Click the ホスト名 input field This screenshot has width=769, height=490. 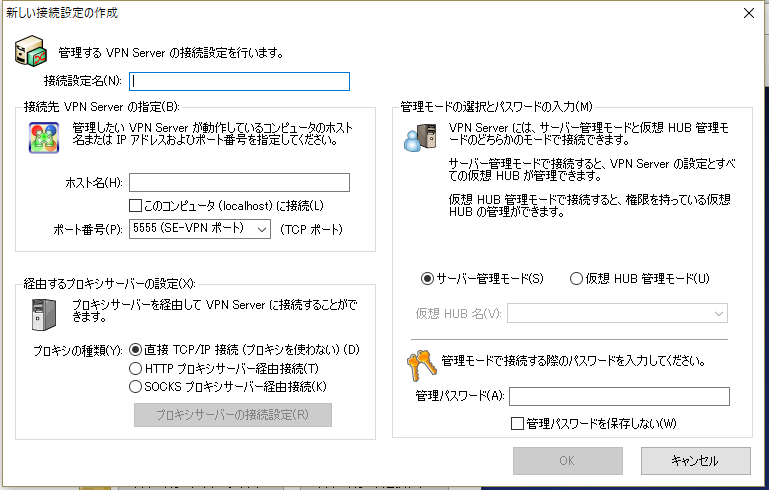pos(239,182)
